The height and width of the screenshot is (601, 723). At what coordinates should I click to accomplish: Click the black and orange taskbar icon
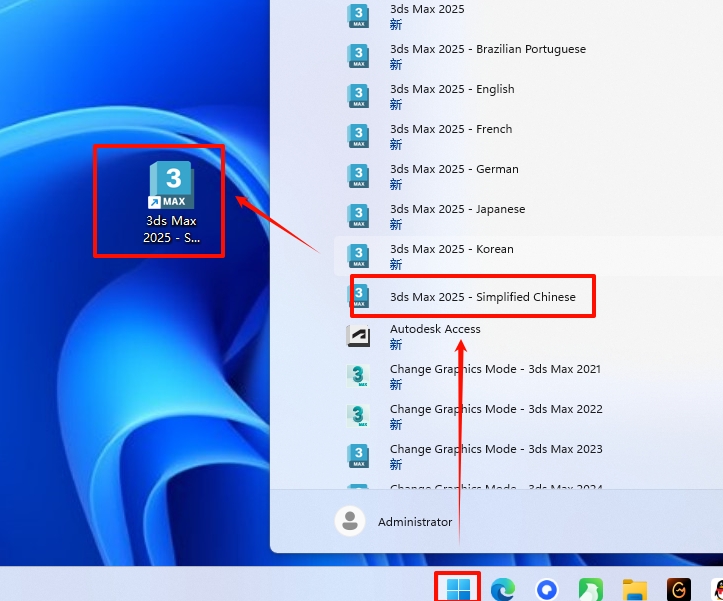click(x=679, y=590)
